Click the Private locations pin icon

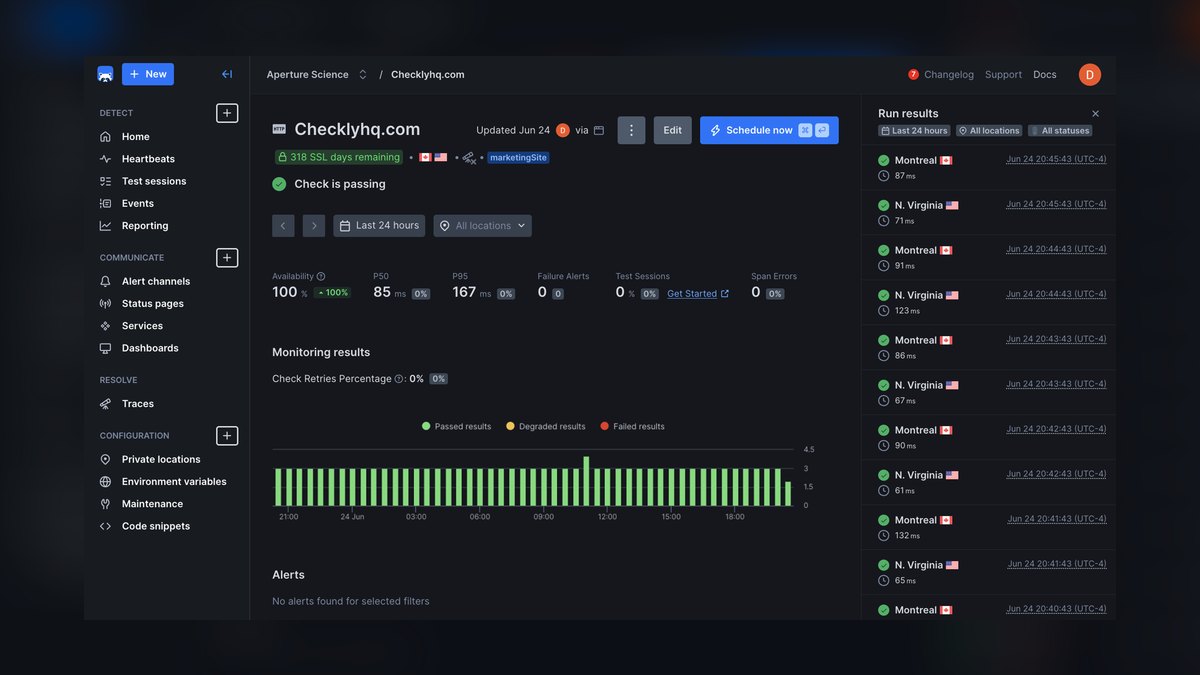(105, 460)
